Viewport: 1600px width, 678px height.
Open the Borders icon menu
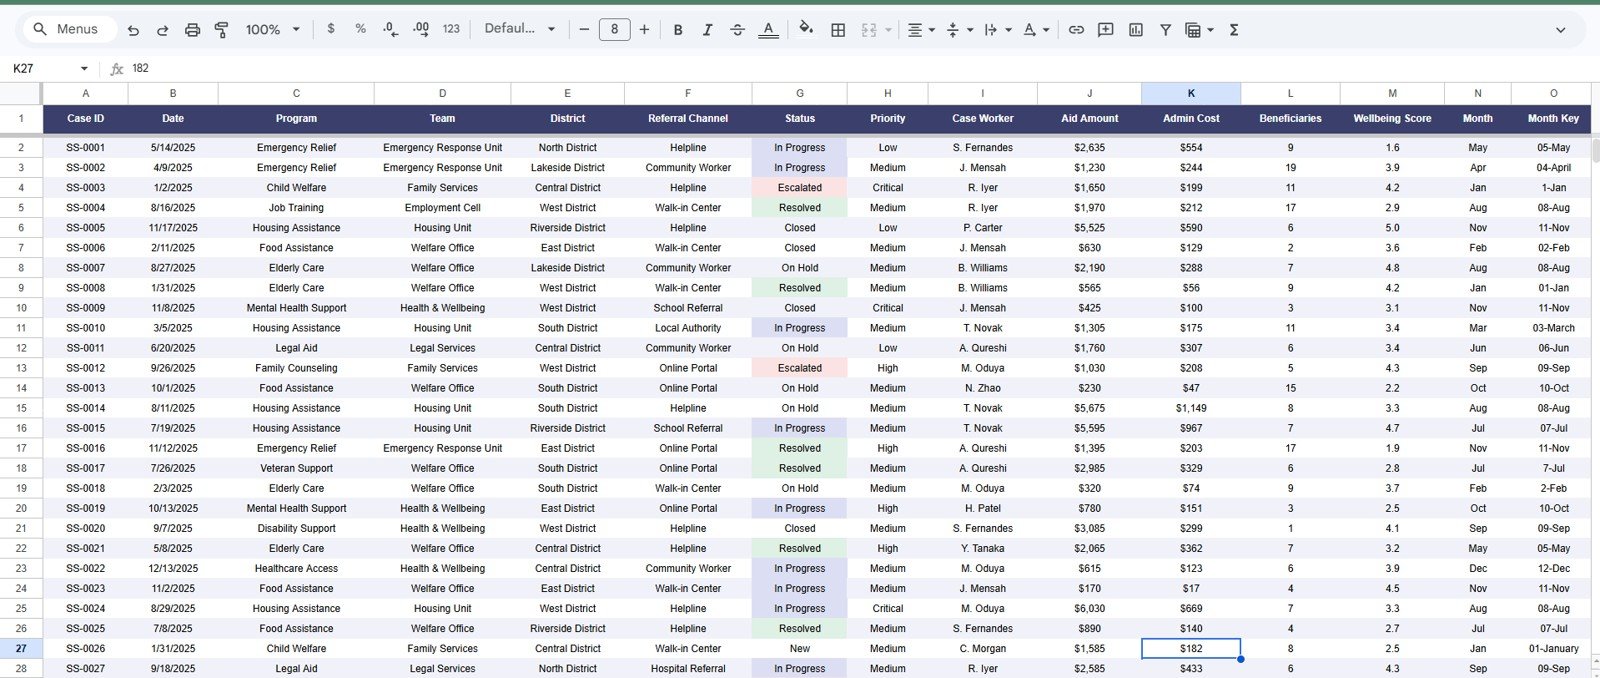point(838,30)
